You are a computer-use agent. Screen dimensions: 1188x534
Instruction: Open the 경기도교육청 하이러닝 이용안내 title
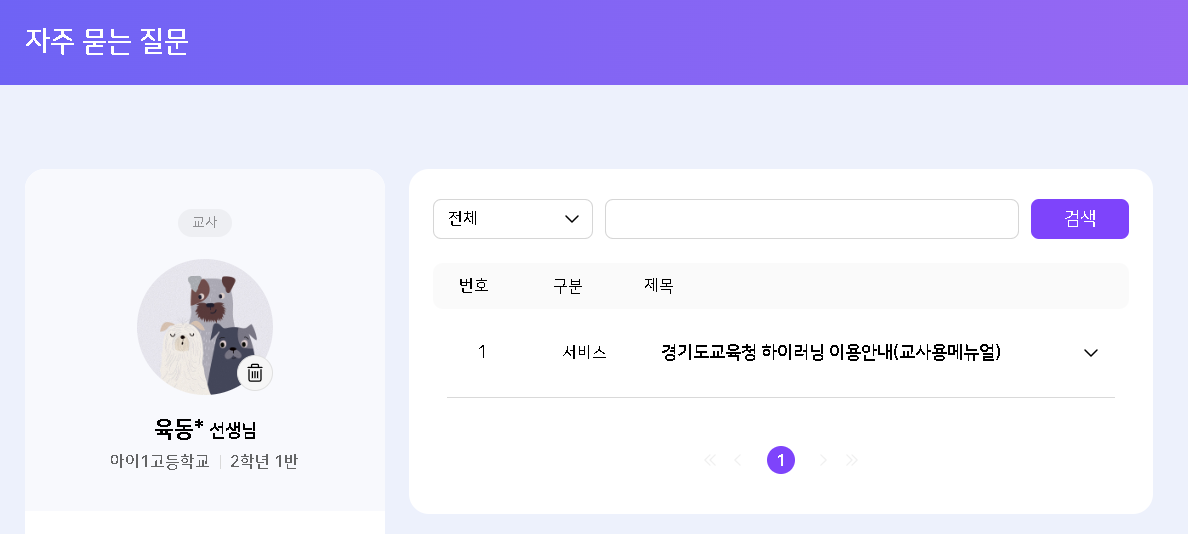click(830, 352)
